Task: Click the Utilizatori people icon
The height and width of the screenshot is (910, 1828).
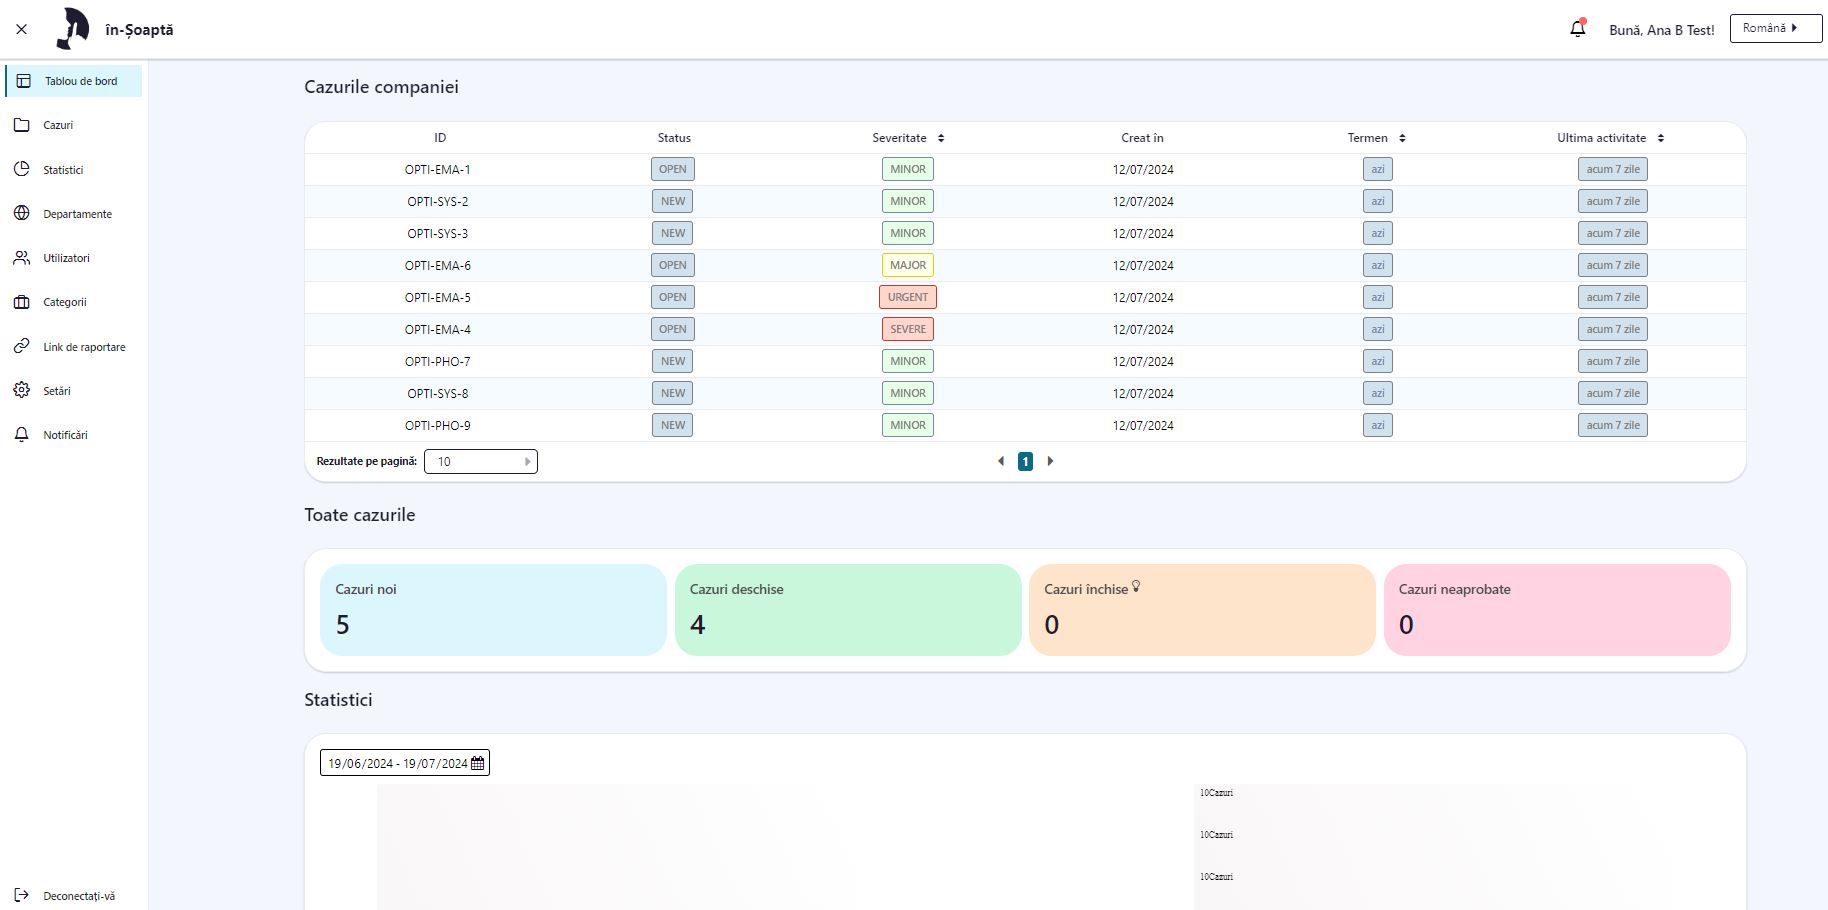Action: tap(22, 258)
